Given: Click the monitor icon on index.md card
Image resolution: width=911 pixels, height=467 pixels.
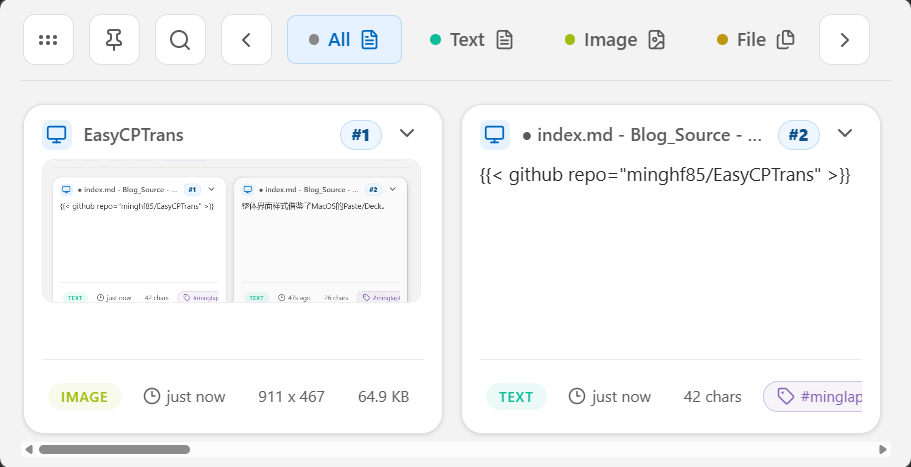Looking at the screenshot, I should (x=494, y=135).
